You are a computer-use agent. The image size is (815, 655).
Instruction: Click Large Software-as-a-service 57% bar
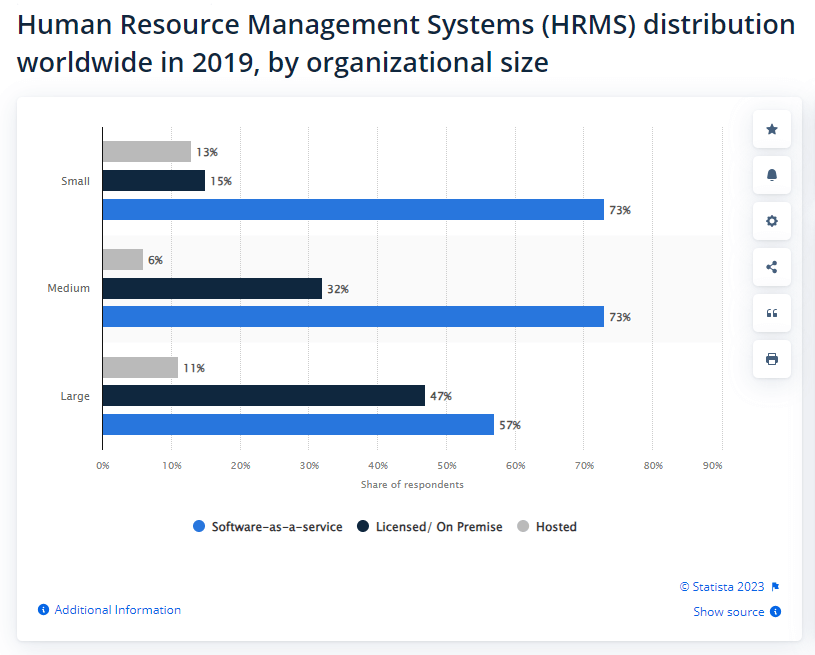[298, 425]
